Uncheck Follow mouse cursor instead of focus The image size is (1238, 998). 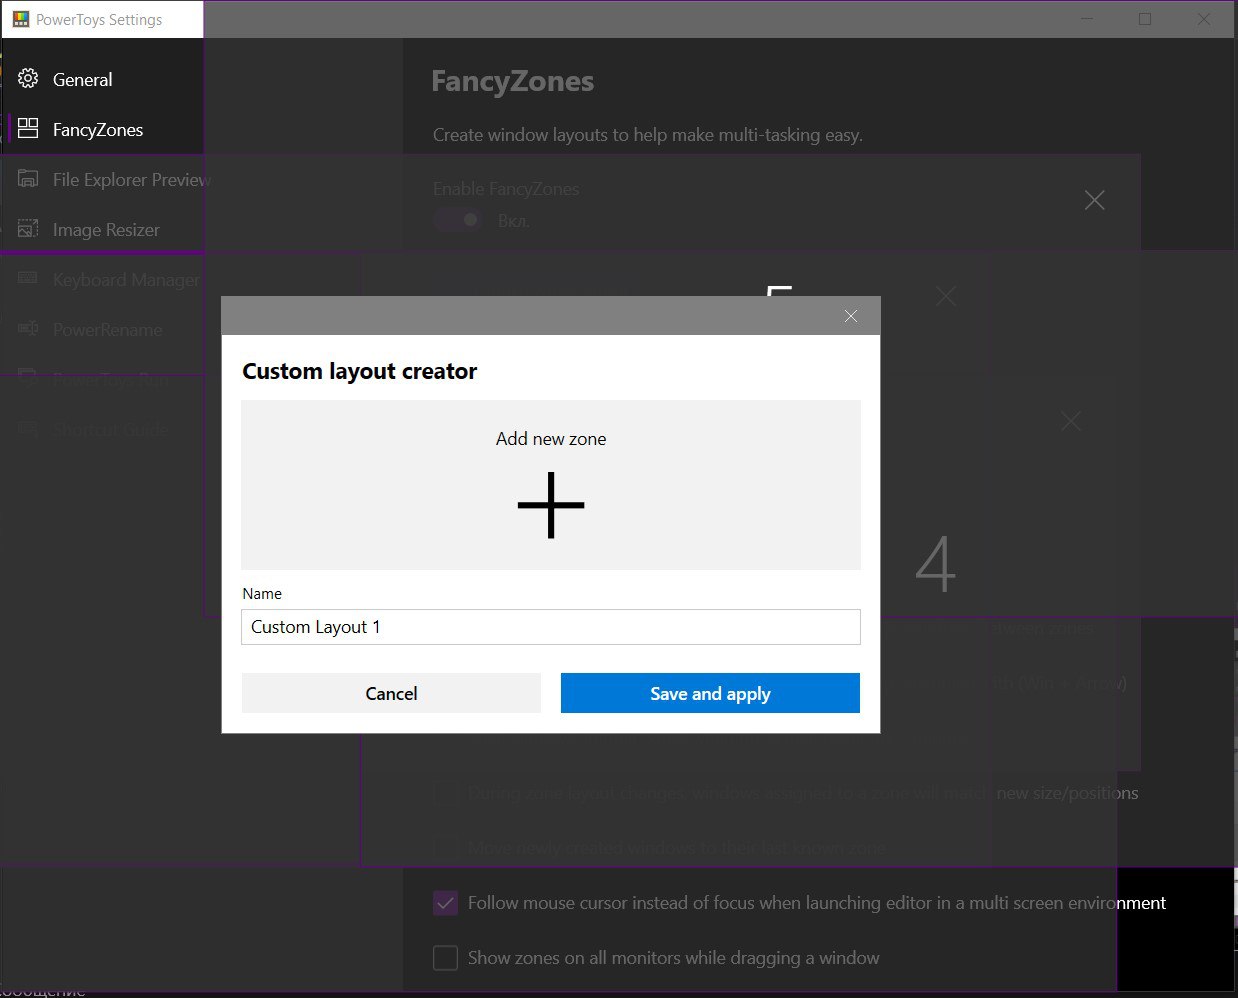[x=445, y=903]
